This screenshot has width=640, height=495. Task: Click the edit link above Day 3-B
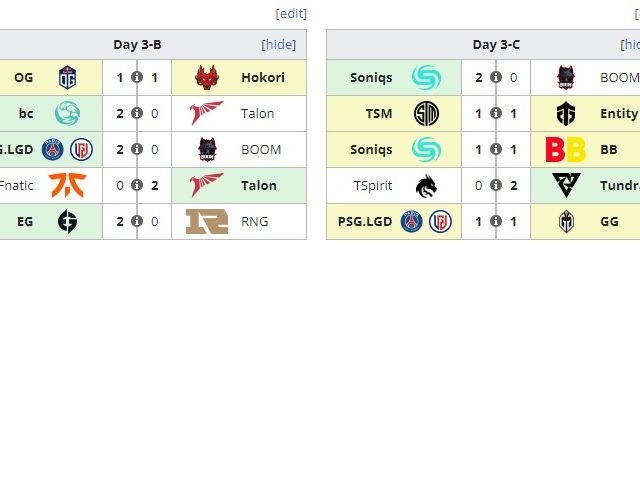292,14
